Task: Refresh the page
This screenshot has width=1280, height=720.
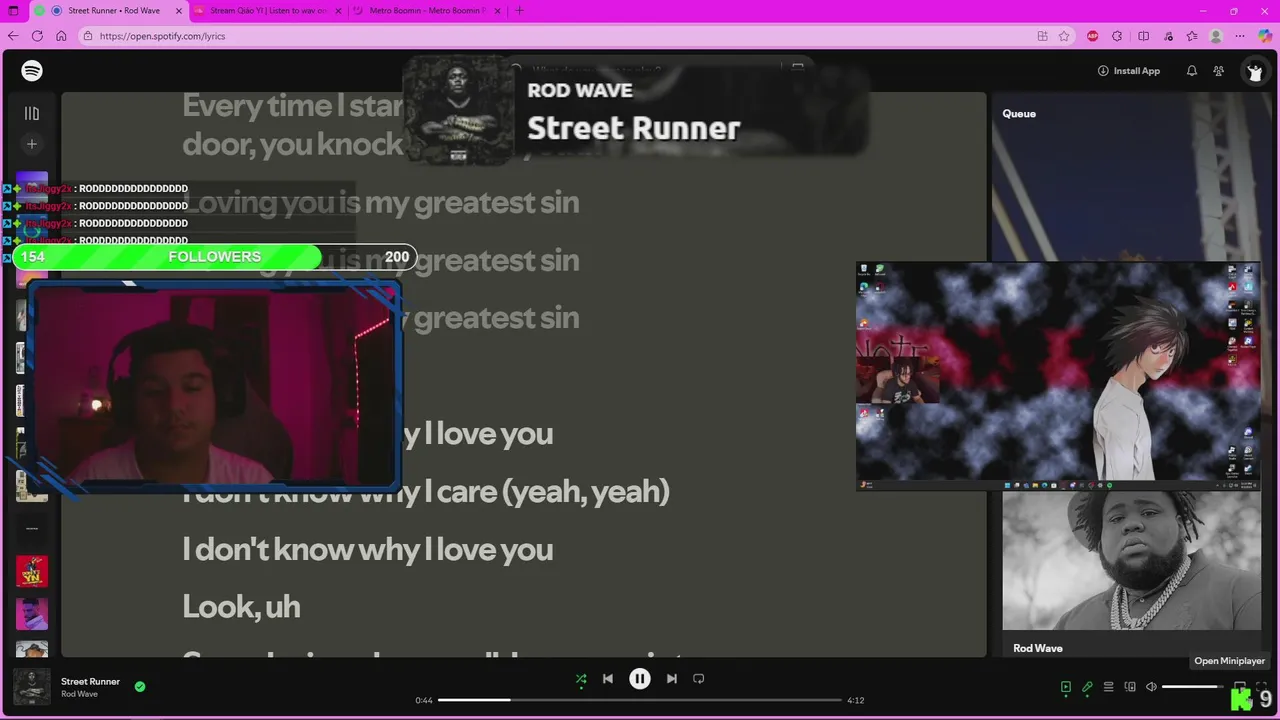Action: pyautogui.click(x=37, y=36)
